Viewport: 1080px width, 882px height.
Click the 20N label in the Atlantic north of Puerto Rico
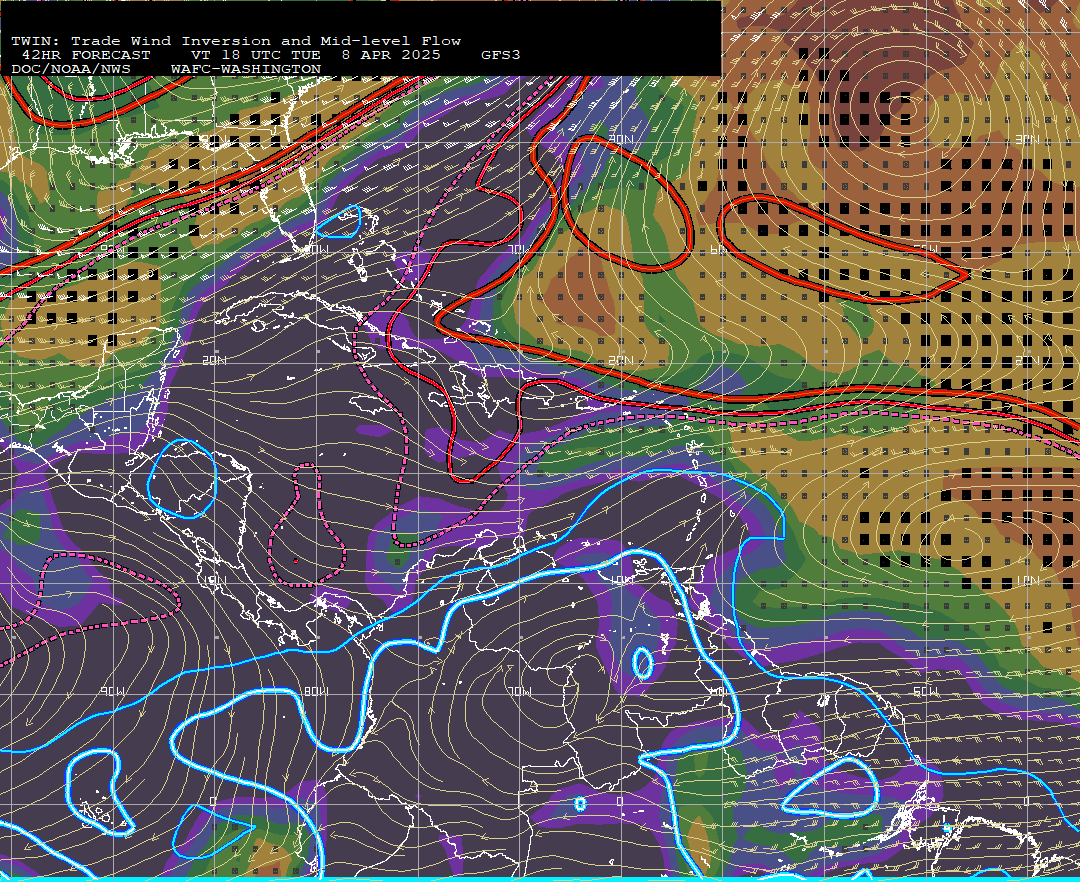(621, 361)
